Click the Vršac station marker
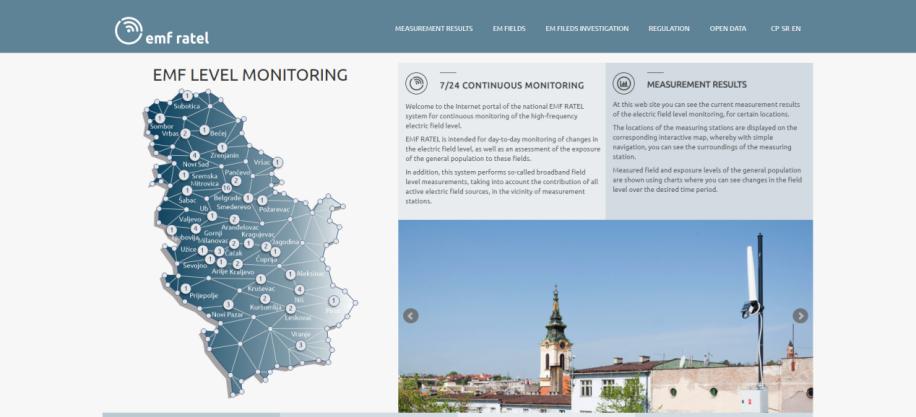The width and height of the screenshot is (916, 417). pyautogui.click(x=277, y=162)
